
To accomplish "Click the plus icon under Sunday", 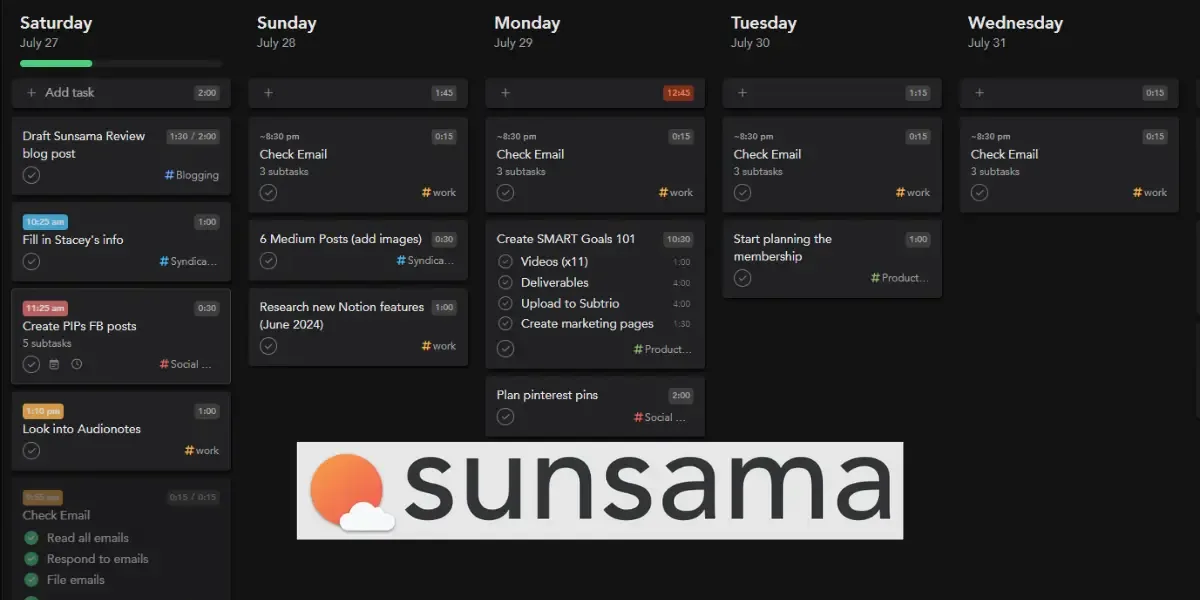I will pyautogui.click(x=268, y=93).
